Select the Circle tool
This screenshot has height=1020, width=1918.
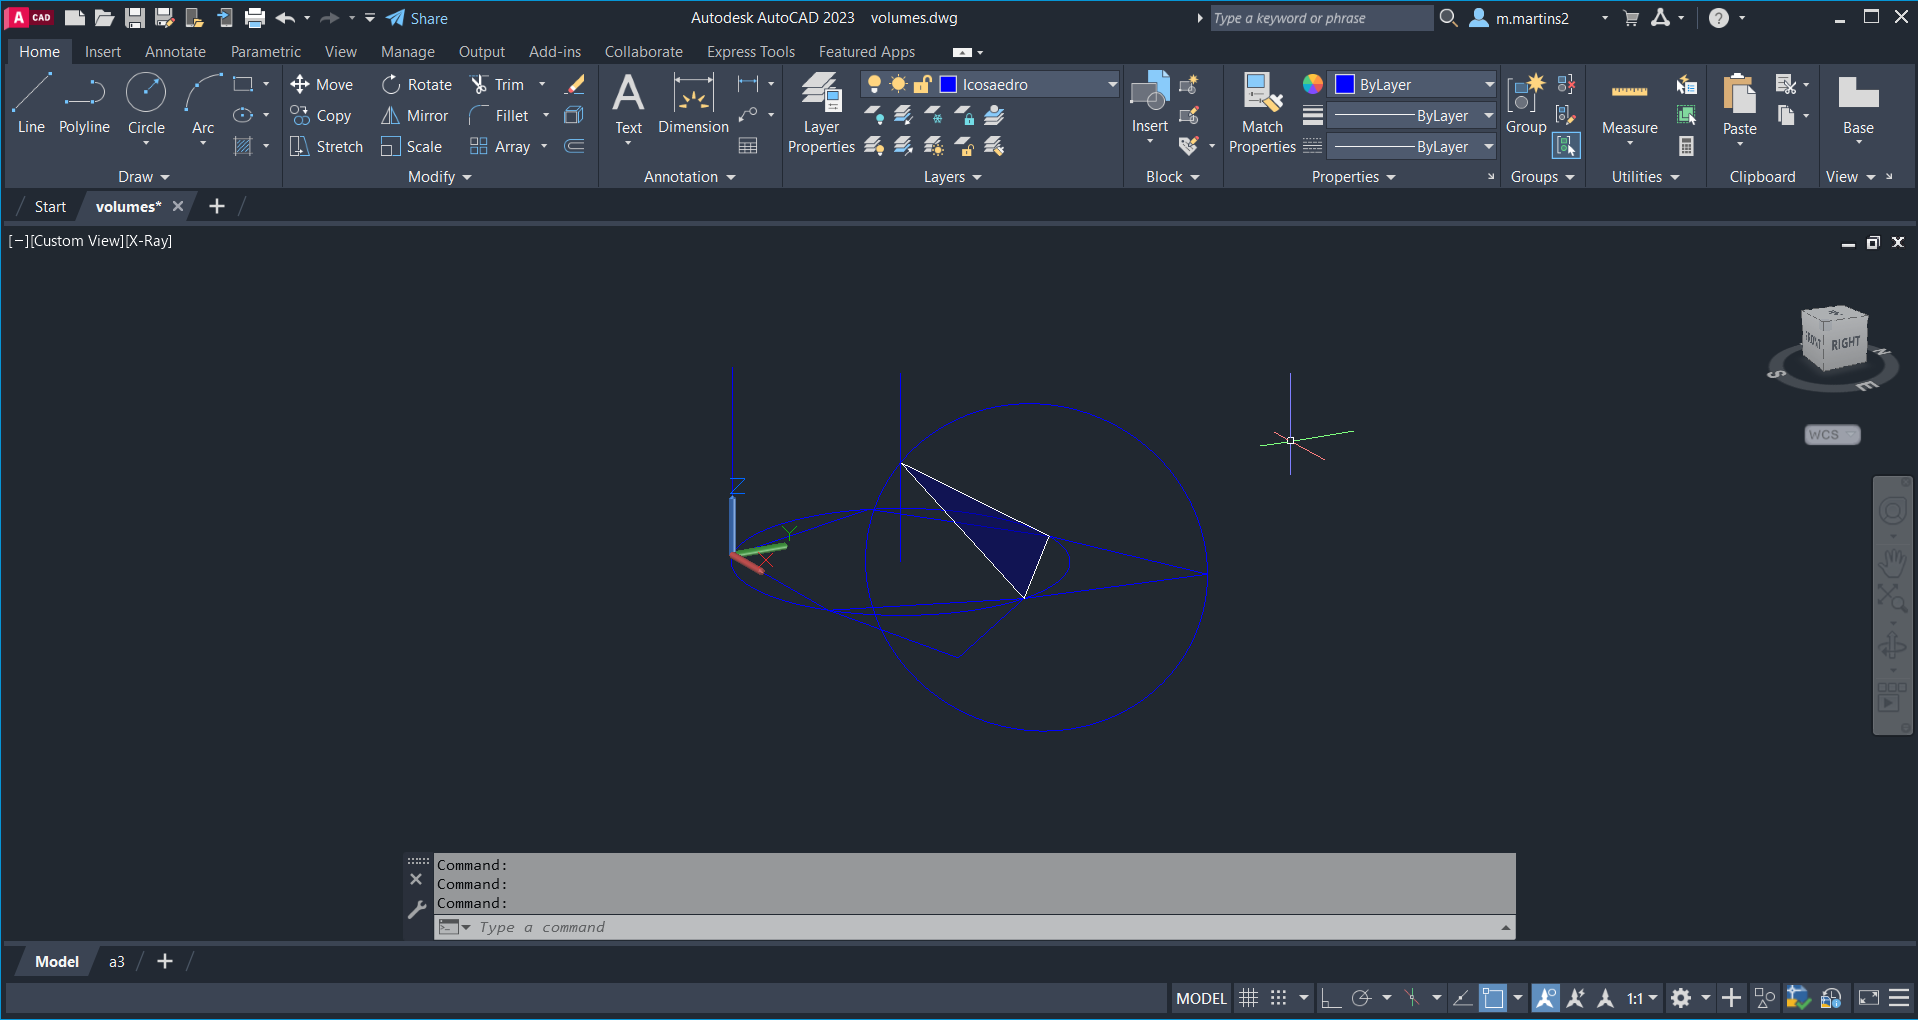146,103
